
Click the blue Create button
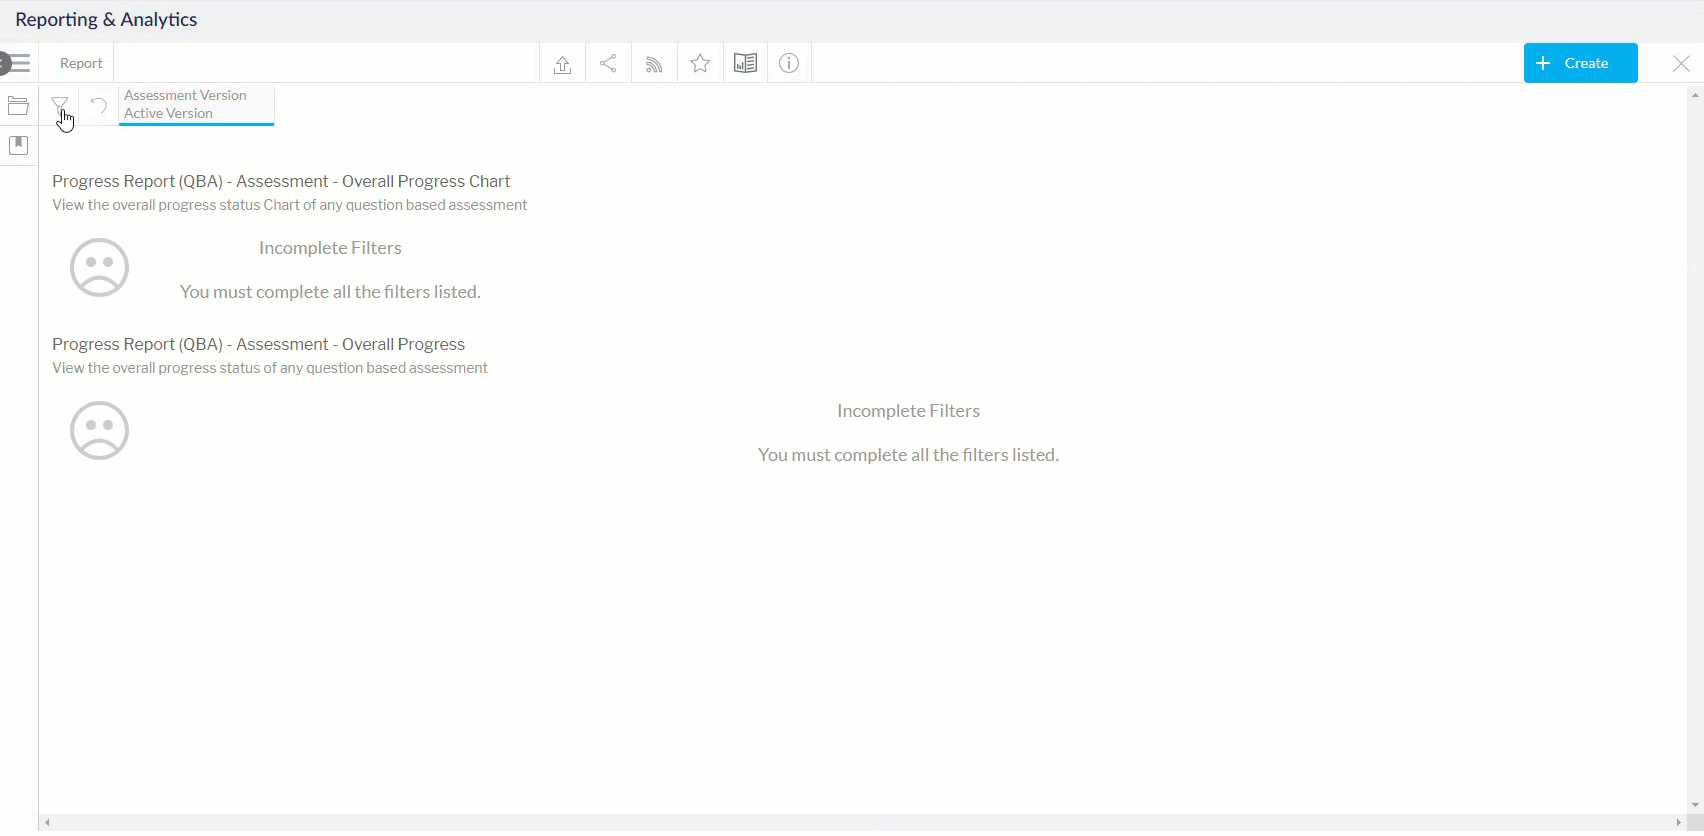(x=1580, y=63)
